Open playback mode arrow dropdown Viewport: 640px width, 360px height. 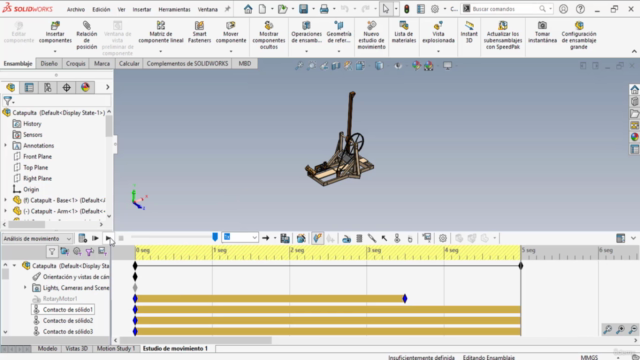click(x=275, y=238)
